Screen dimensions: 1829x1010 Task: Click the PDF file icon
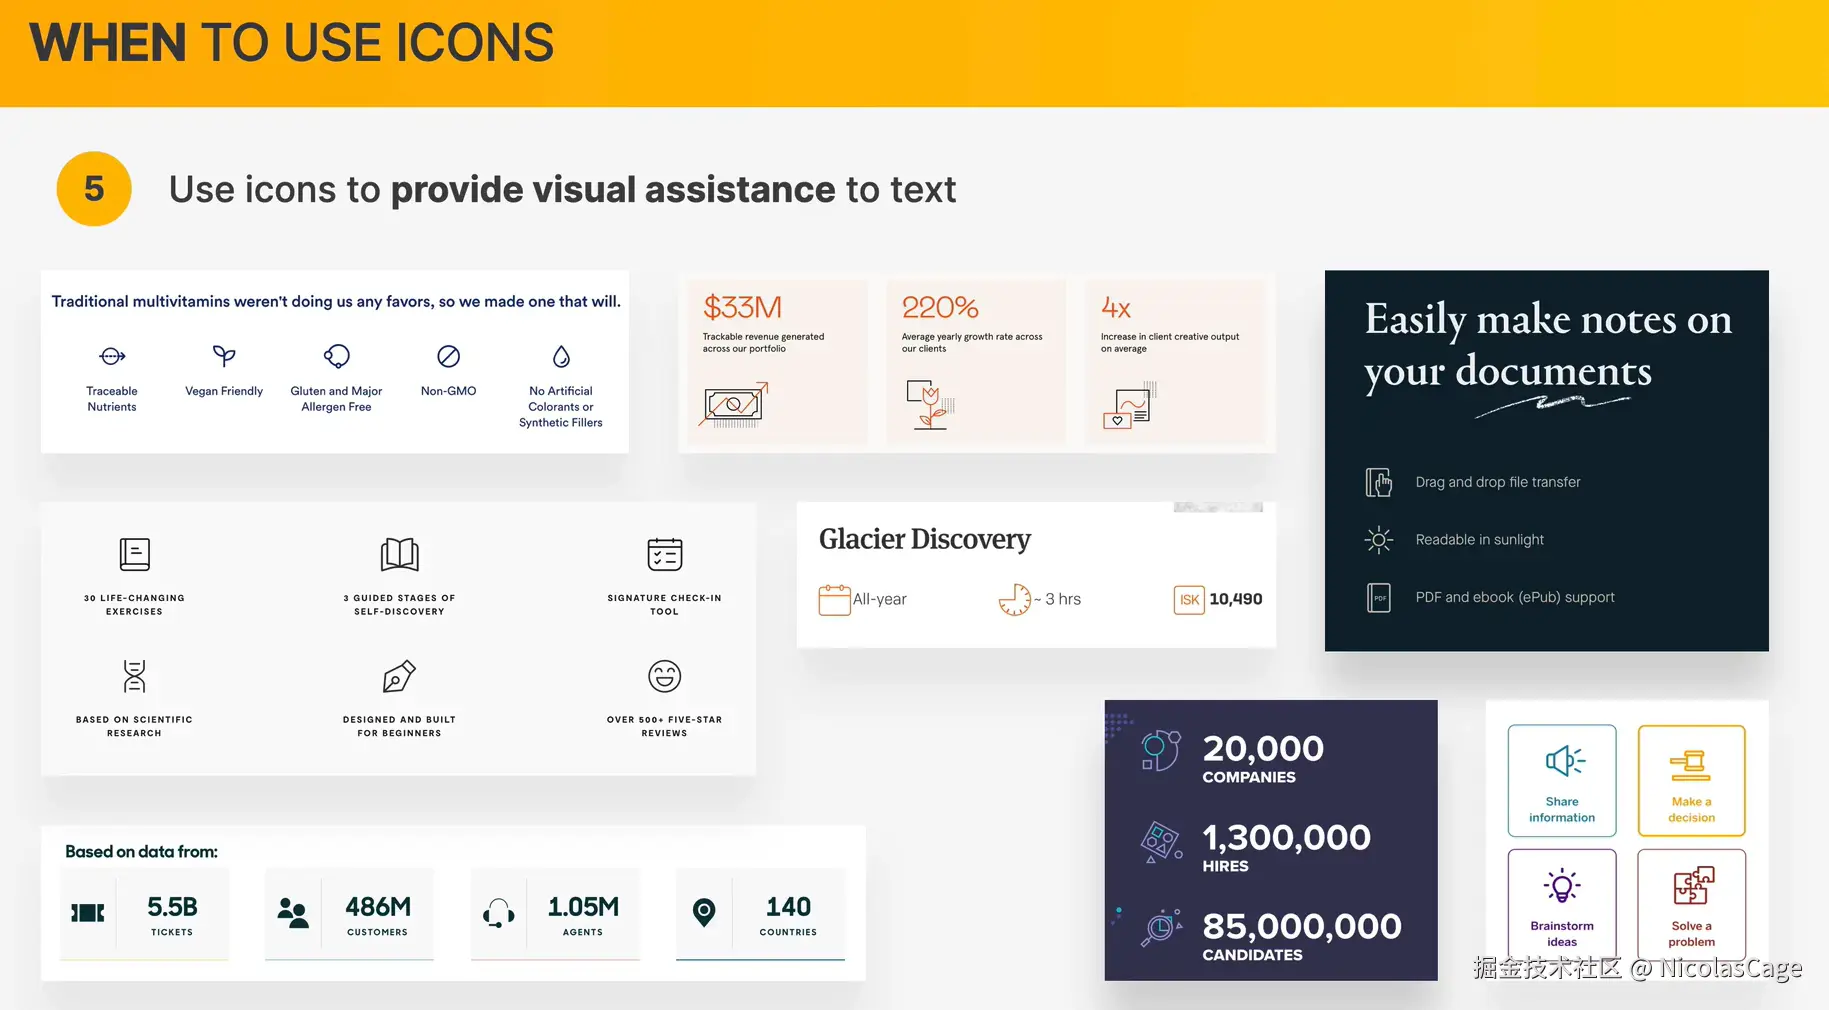click(x=1379, y=597)
